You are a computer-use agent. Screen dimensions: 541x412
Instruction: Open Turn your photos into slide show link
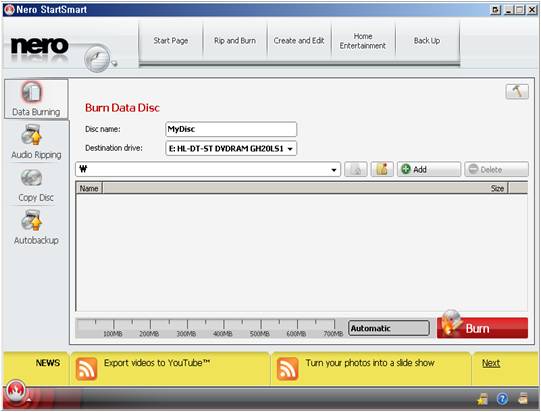tap(370, 363)
